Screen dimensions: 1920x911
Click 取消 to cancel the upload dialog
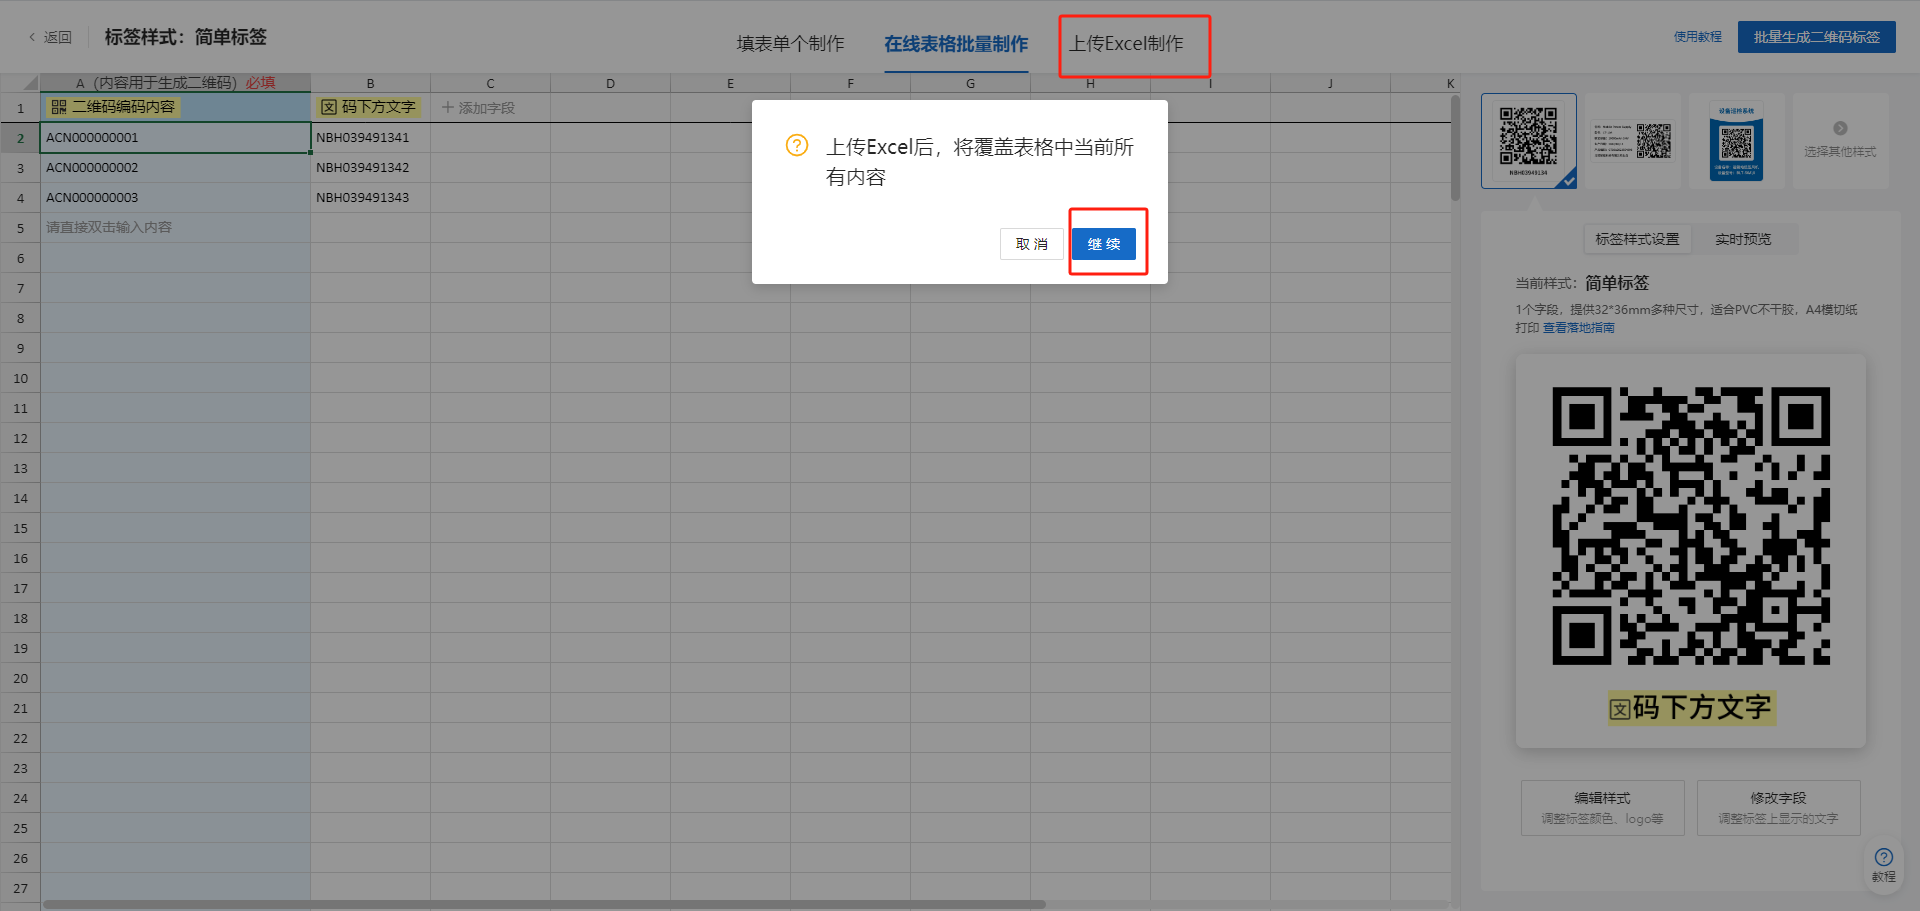(1031, 244)
